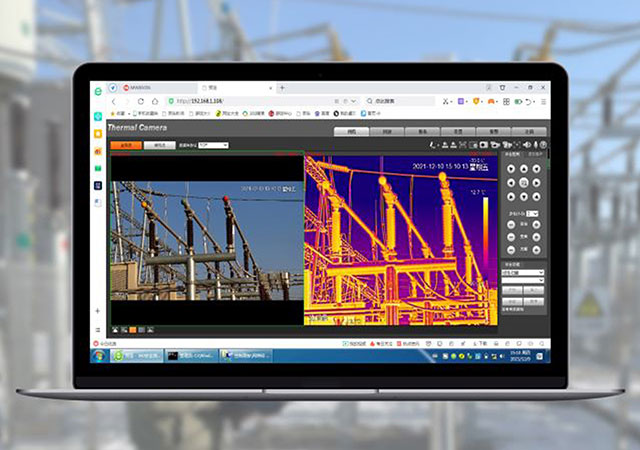The width and height of the screenshot is (640, 450).
Task: Click the browser back arrow
Action: tap(114, 101)
